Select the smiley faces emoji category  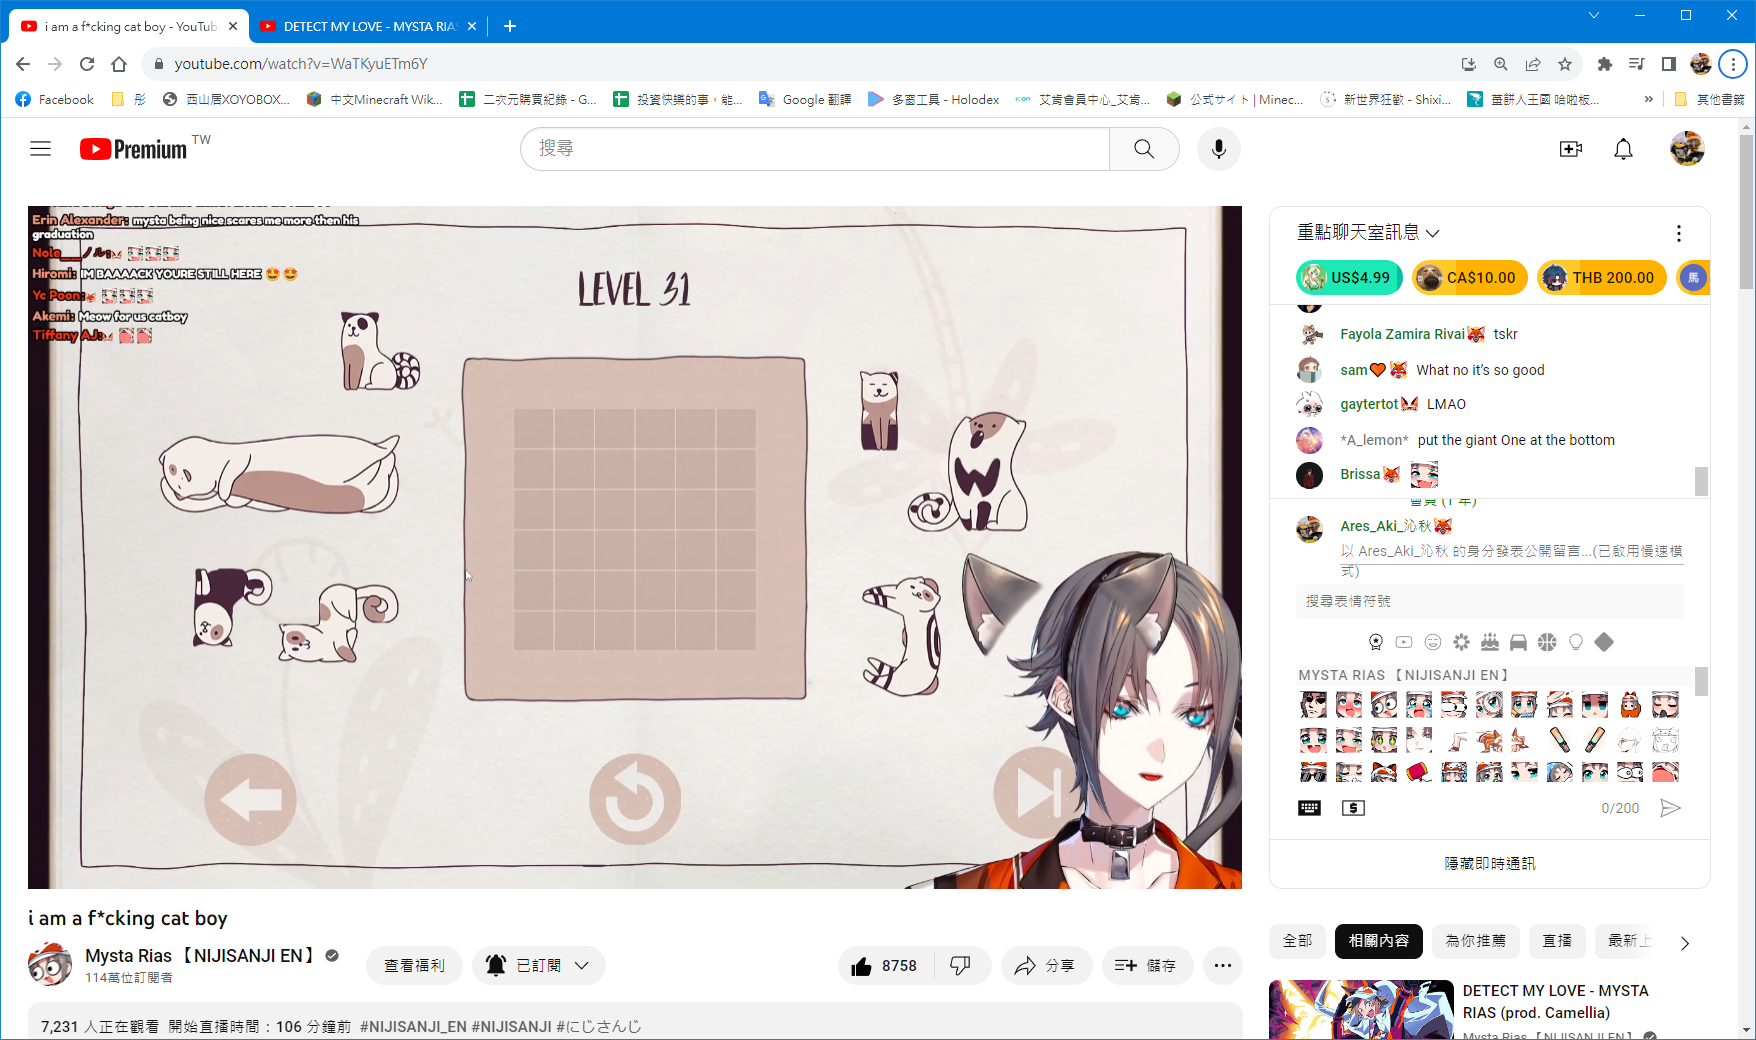tap(1433, 642)
